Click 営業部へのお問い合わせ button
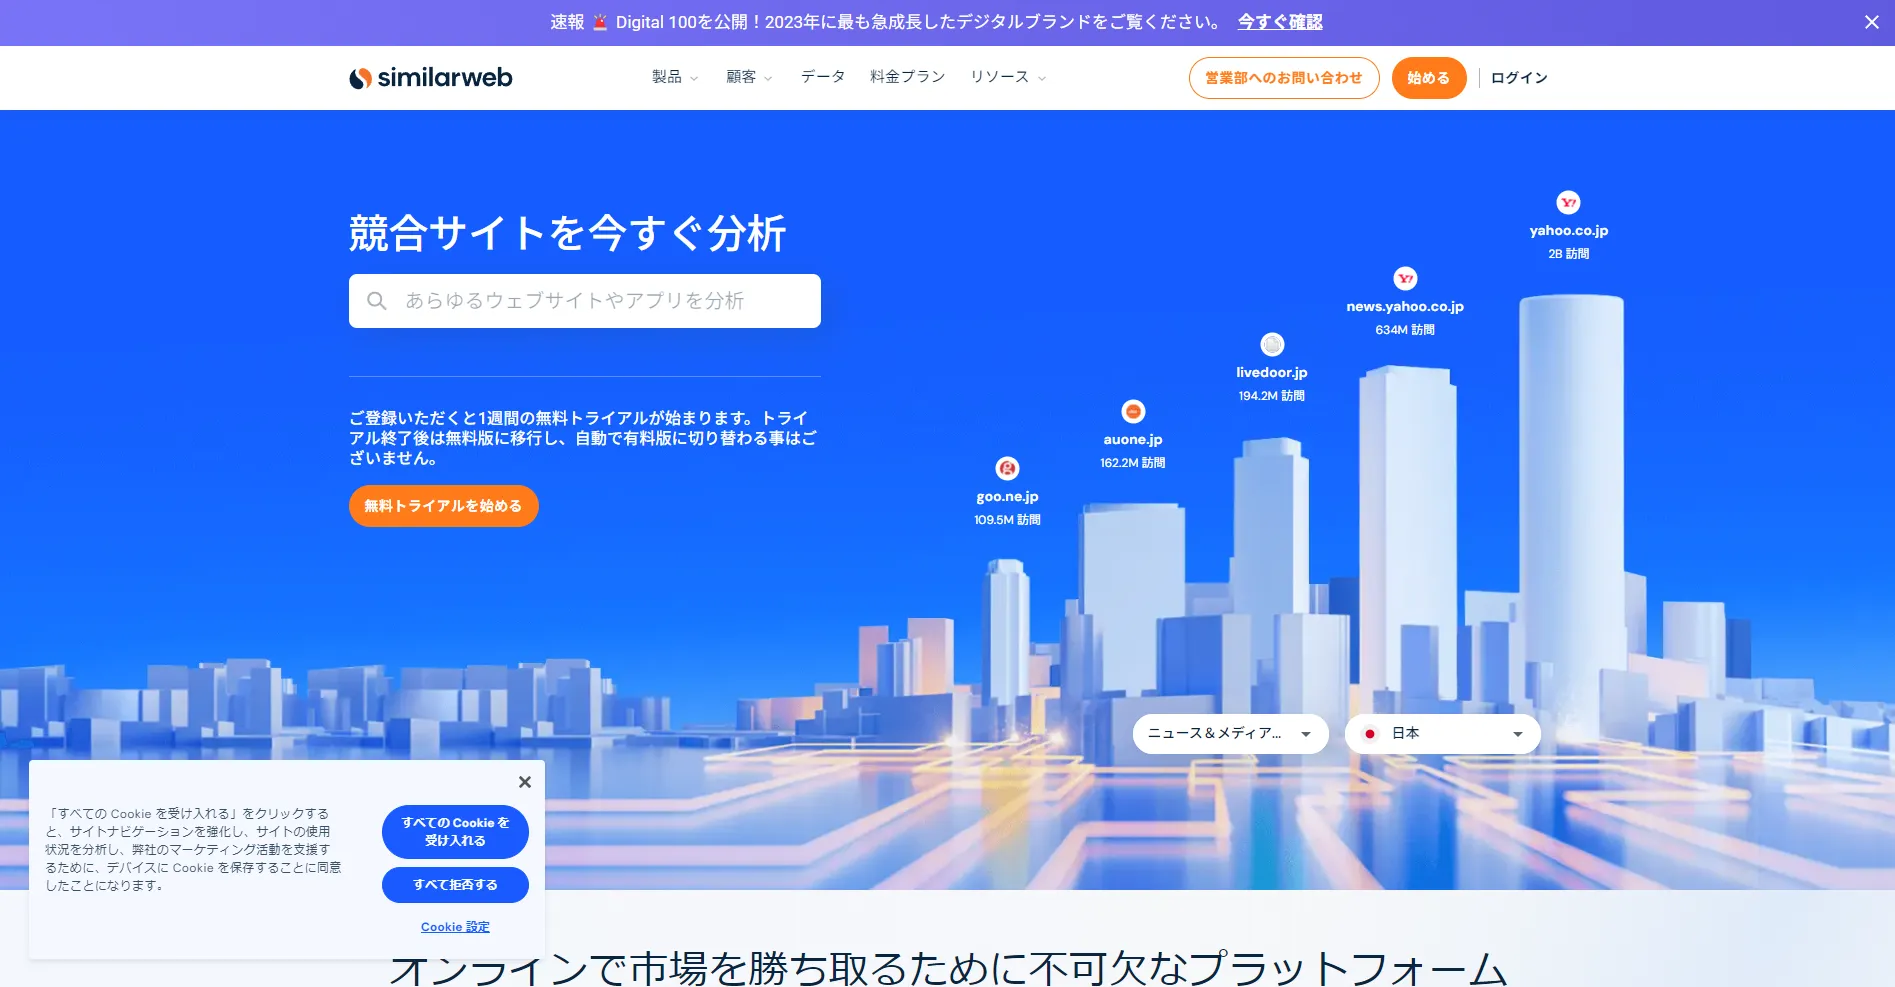Screen dimensions: 1895x987 1284,78
